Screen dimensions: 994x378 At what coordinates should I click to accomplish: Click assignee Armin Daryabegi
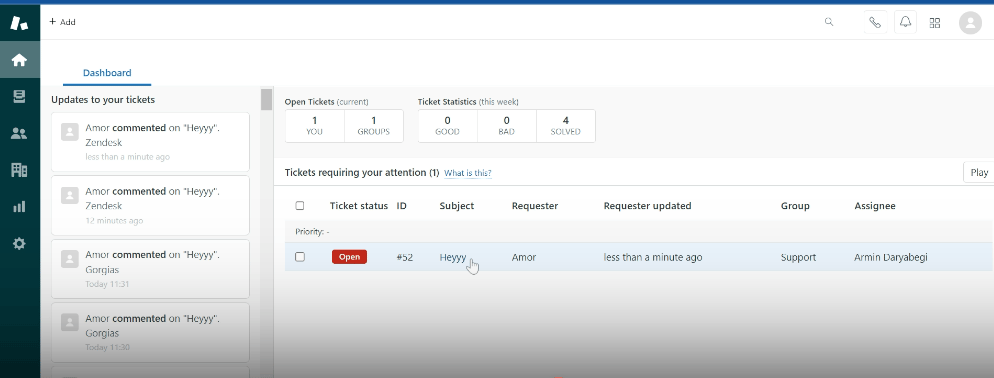click(x=891, y=257)
